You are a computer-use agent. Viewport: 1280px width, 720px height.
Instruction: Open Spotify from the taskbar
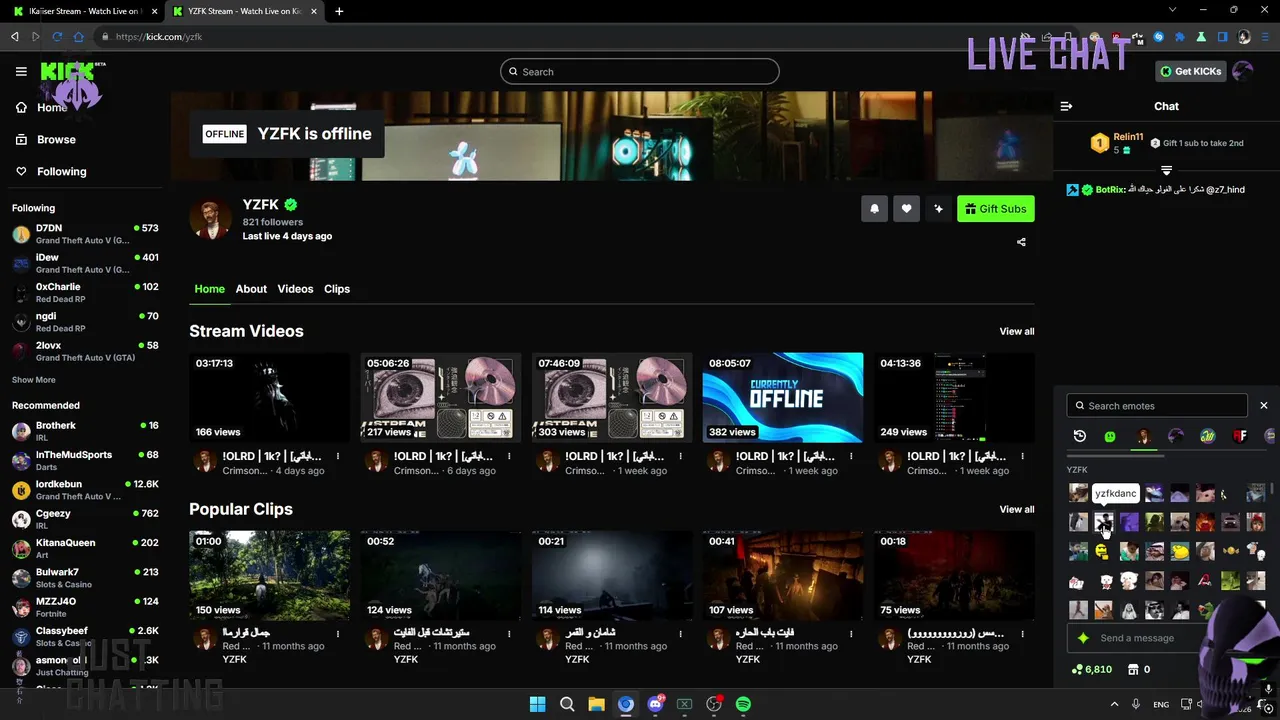pyautogui.click(x=743, y=704)
